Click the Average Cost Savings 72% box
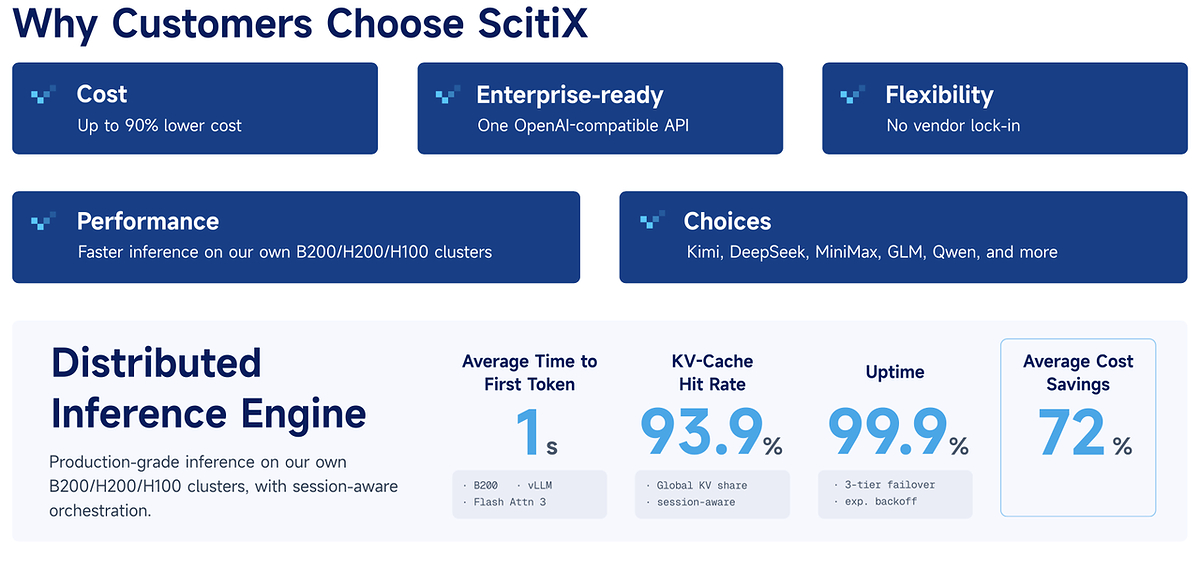The image size is (1200, 570). click(1078, 427)
